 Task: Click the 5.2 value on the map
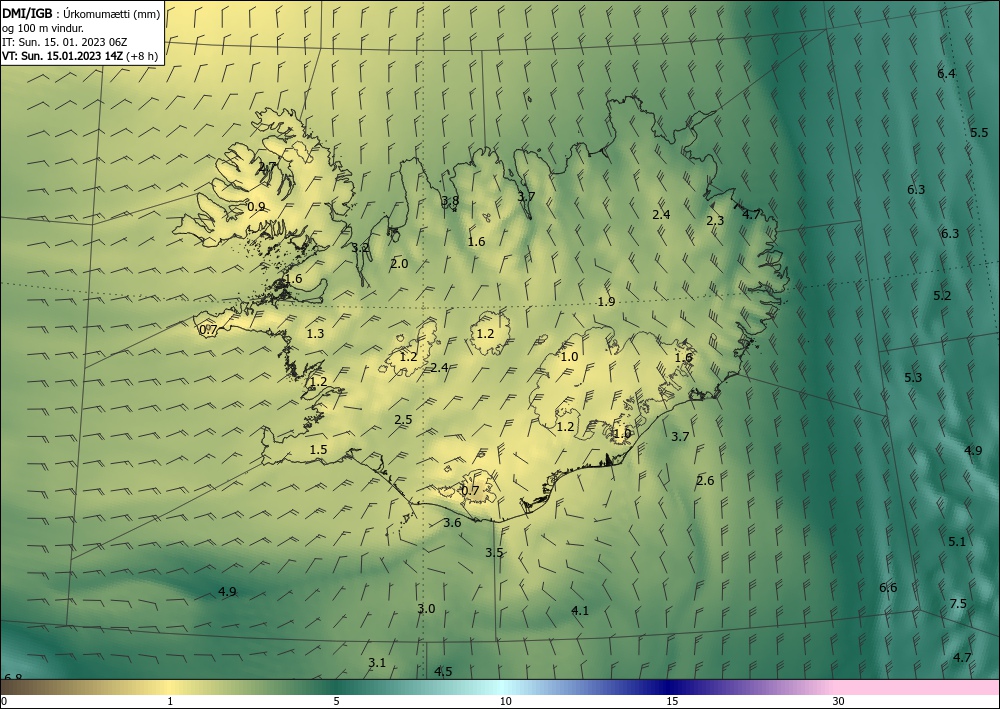[x=942, y=295]
